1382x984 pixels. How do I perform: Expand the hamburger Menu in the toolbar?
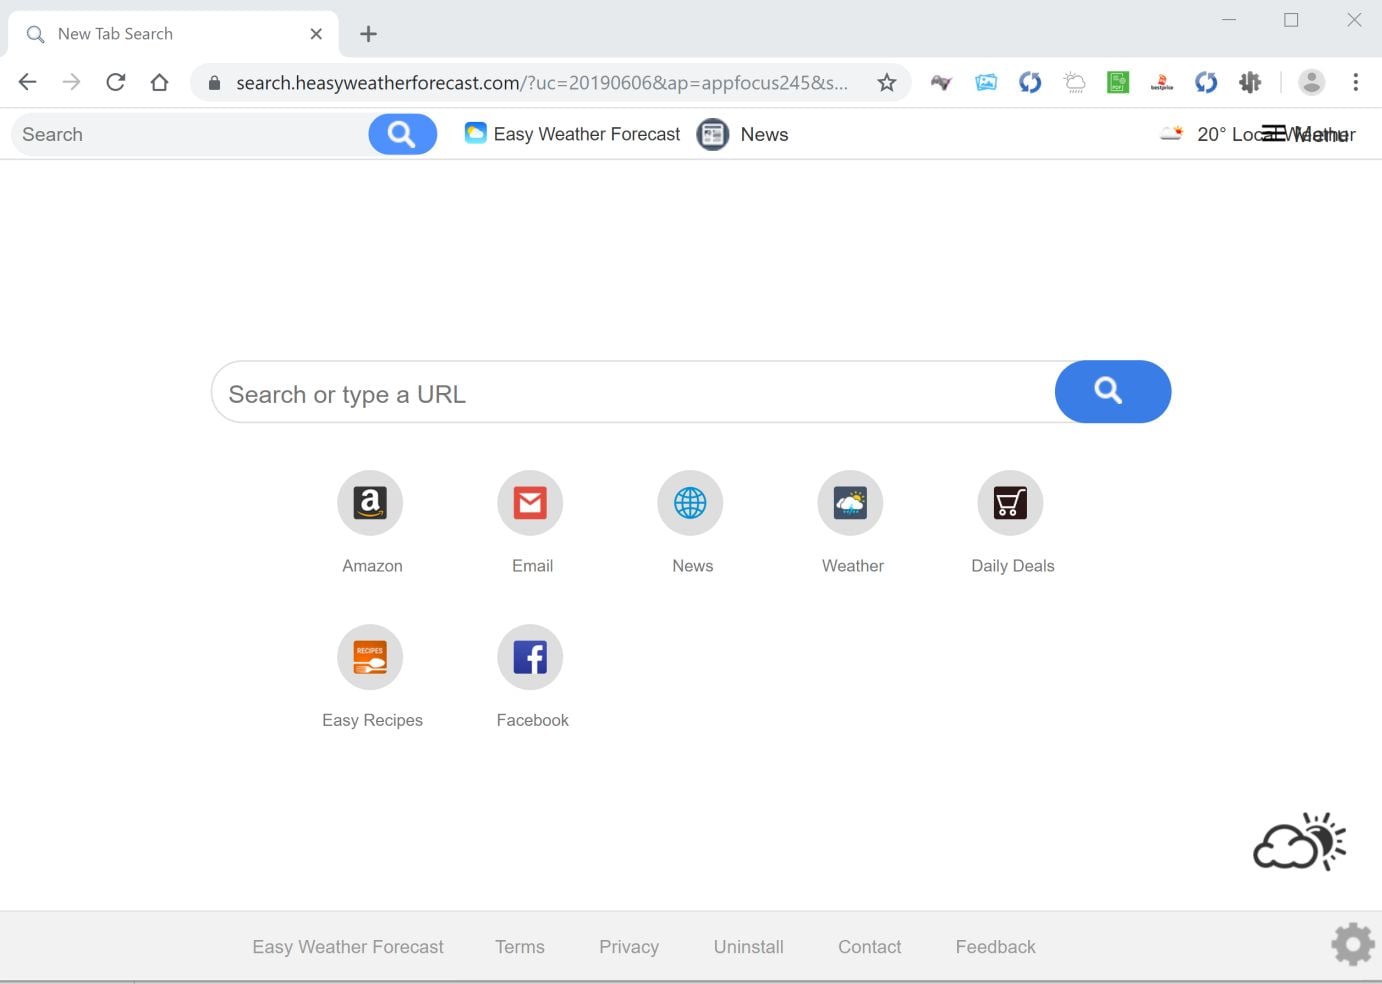(x=1308, y=134)
